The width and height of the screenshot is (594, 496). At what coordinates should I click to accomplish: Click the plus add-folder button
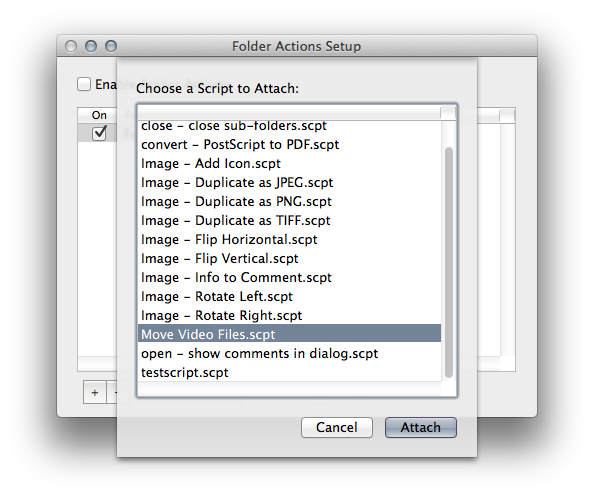click(95, 393)
